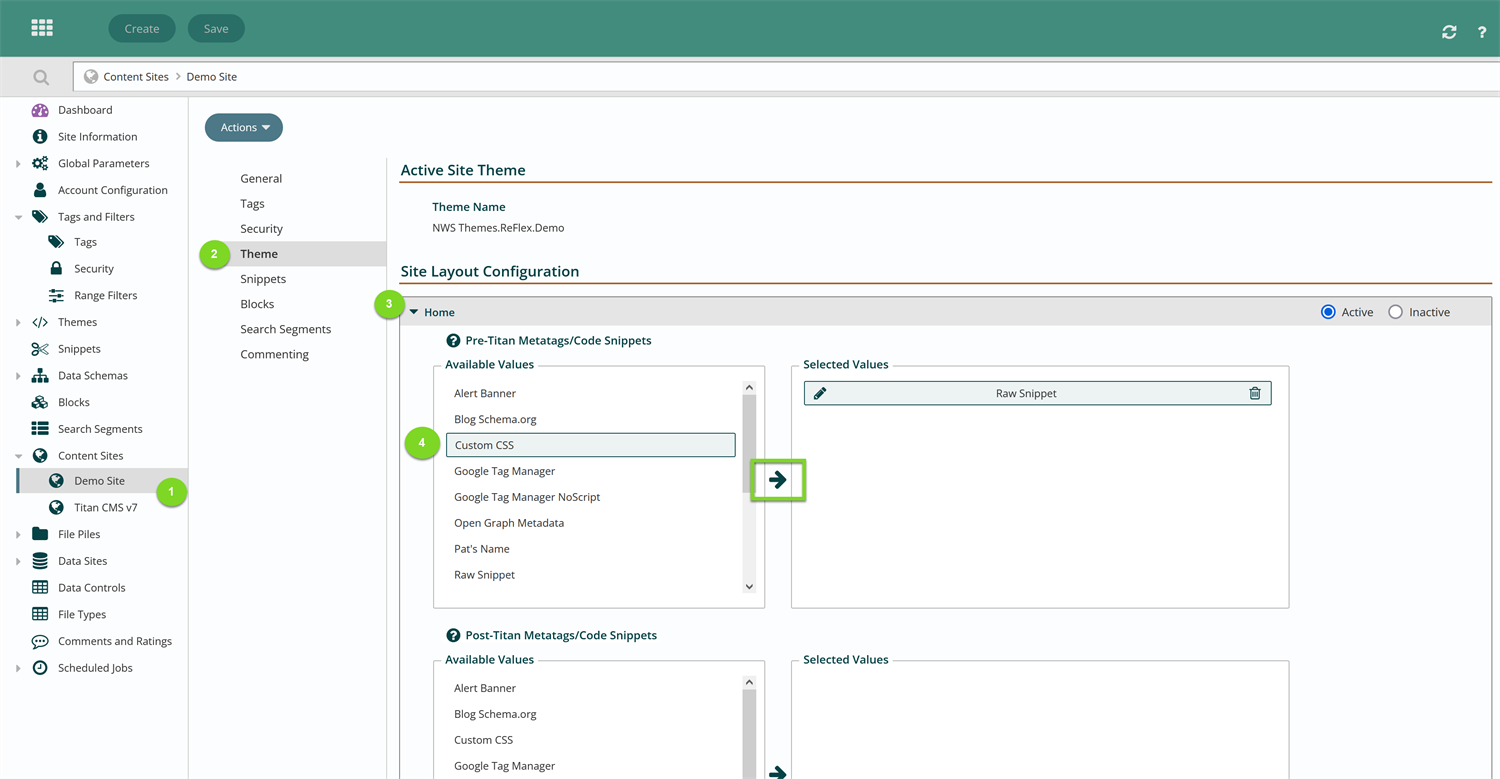The height and width of the screenshot is (779, 1500).
Task: Select Tags and Filters sidebar item
Action: [96, 217]
